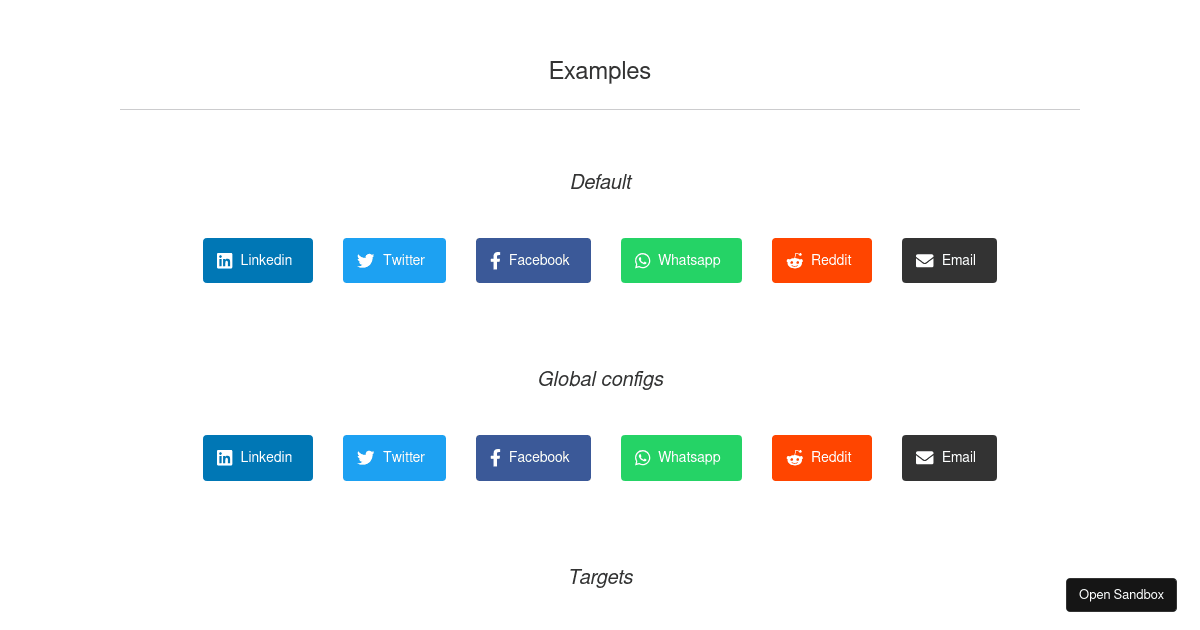The height and width of the screenshot is (630, 1200).
Task: Select the Email button in the Default row
Action: 949,260
